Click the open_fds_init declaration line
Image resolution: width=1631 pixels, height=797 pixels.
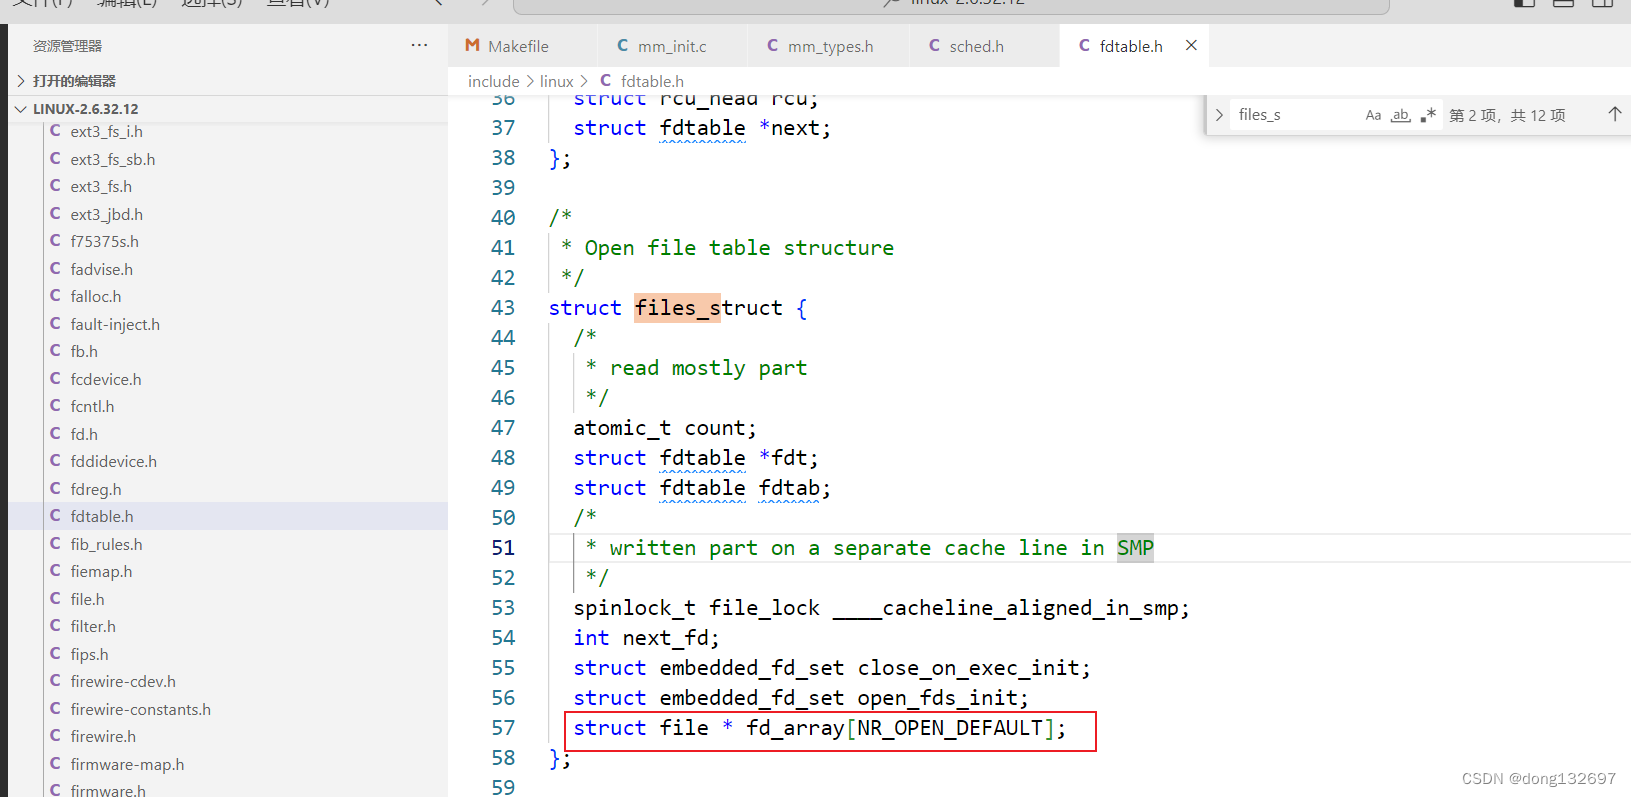point(801,698)
